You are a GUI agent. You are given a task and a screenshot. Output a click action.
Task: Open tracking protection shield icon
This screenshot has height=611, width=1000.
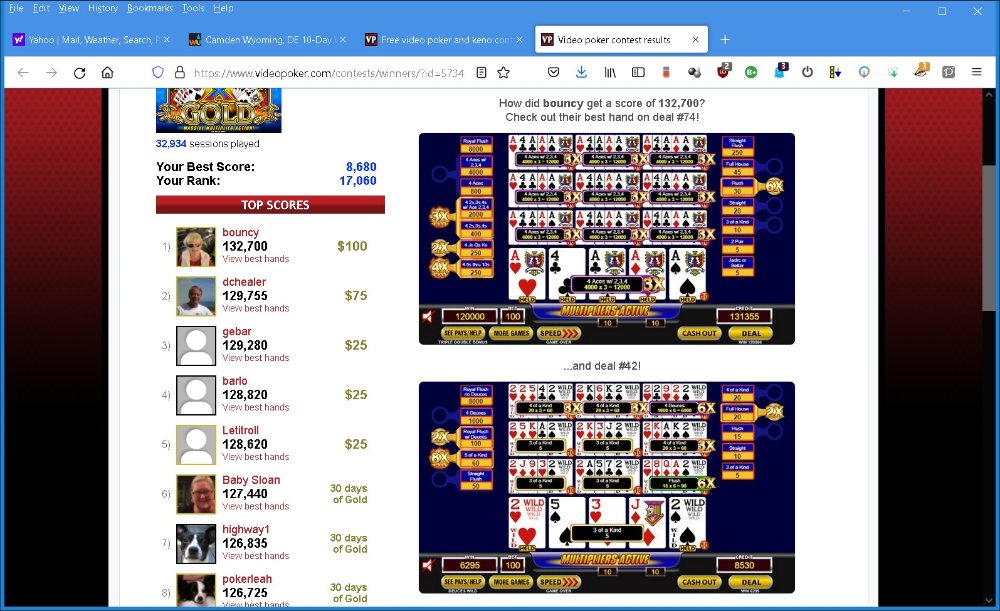[x=157, y=73]
